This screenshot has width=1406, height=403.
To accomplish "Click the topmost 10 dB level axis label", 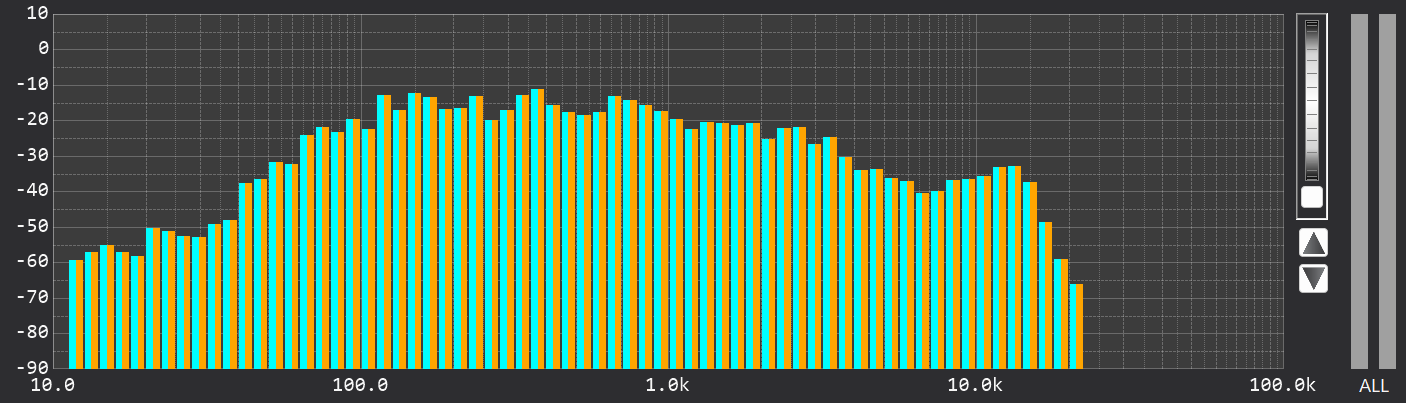I will 38,13.
